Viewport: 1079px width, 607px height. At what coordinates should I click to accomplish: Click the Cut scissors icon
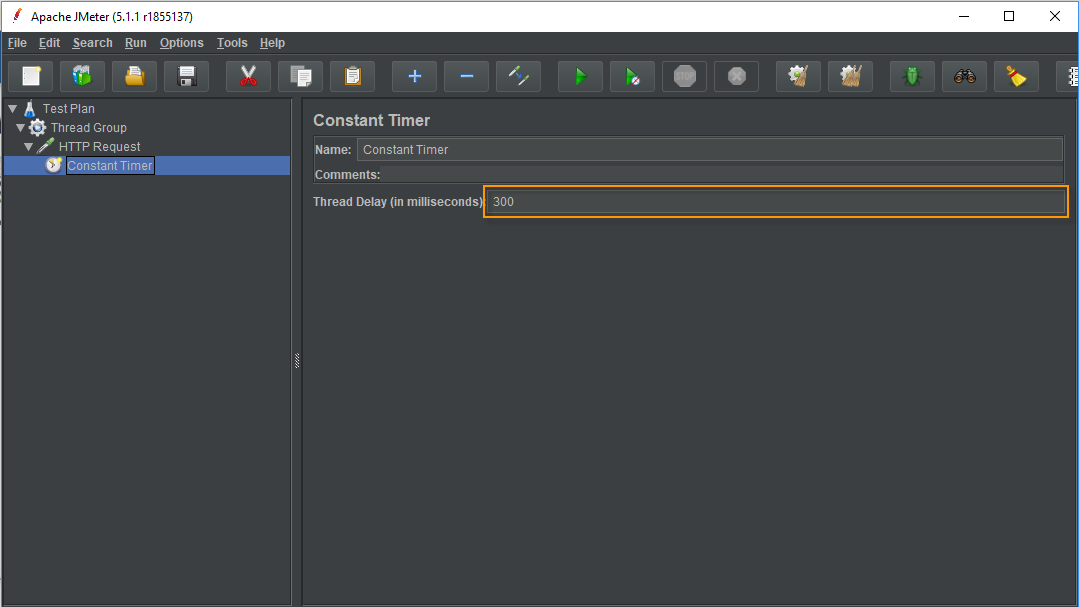(248, 76)
